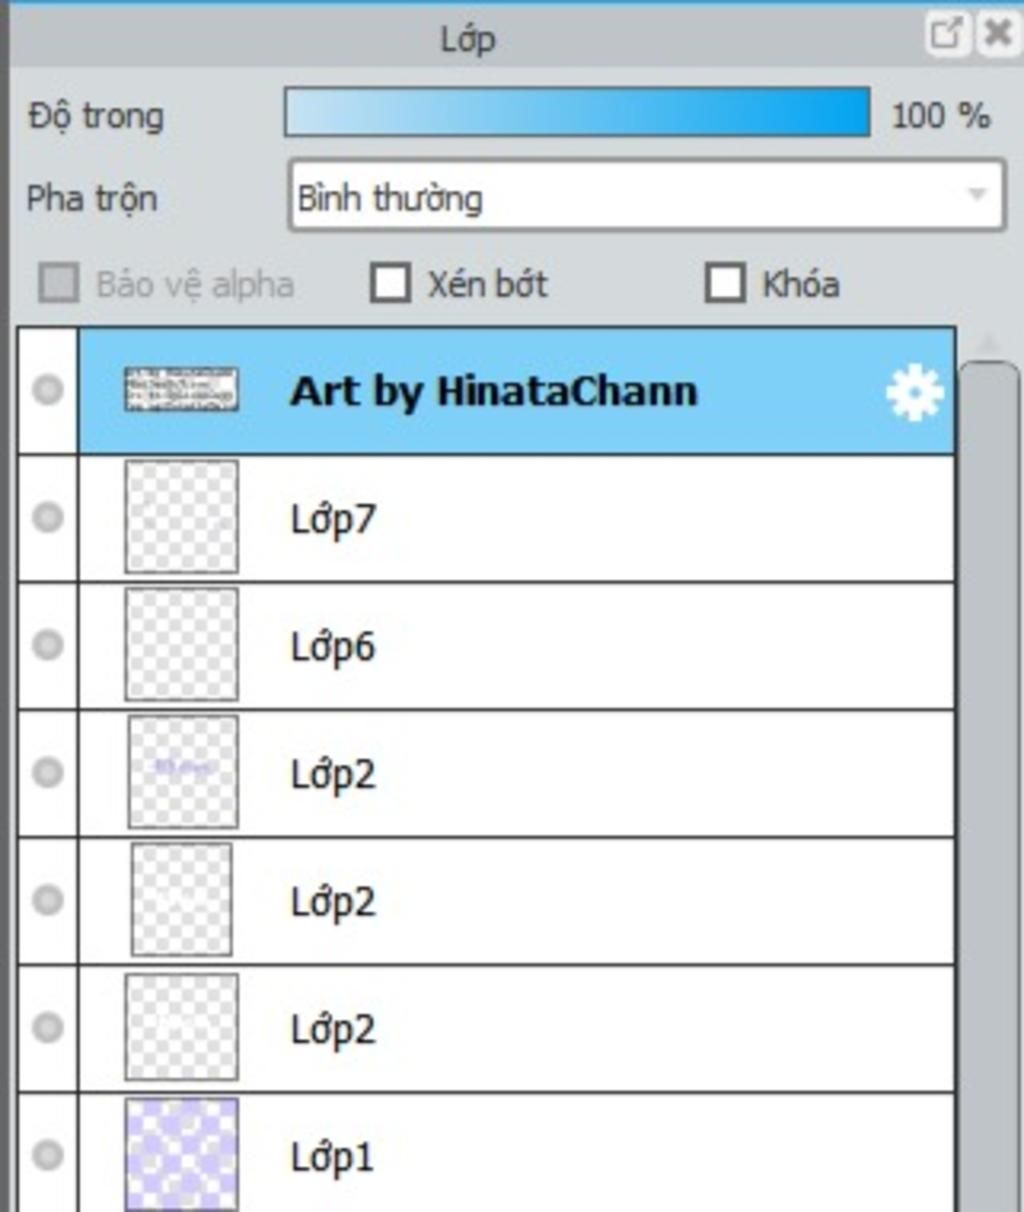Toggle visibility dot of Lớp6 layer

(47, 645)
